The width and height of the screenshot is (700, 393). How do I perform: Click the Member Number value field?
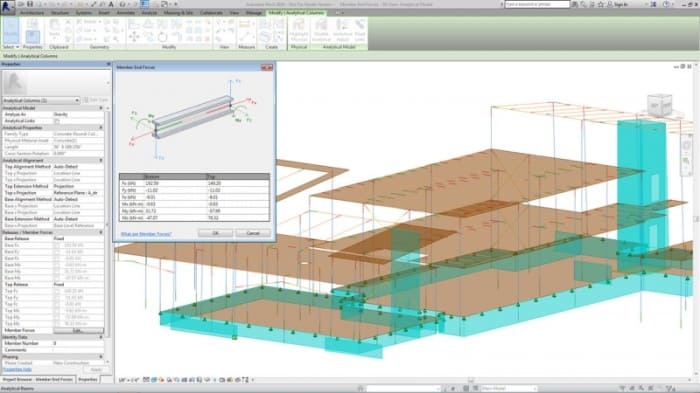click(78, 343)
